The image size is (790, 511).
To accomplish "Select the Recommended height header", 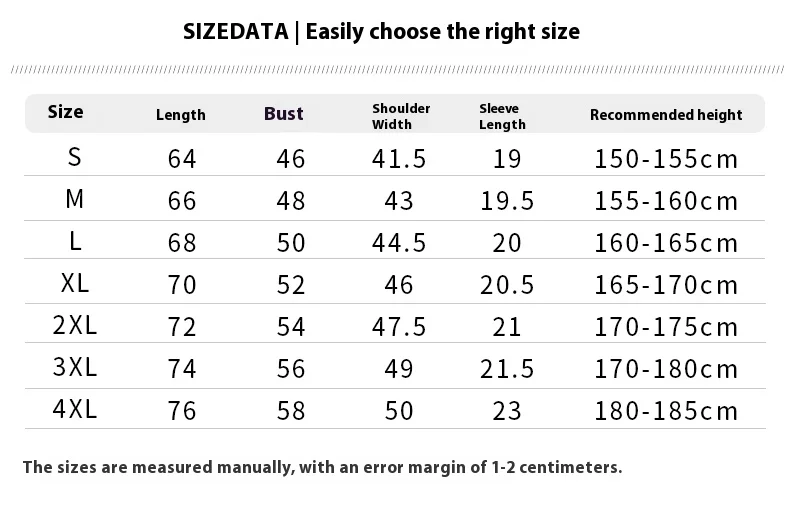I will pyautogui.click(x=666, y=115).
